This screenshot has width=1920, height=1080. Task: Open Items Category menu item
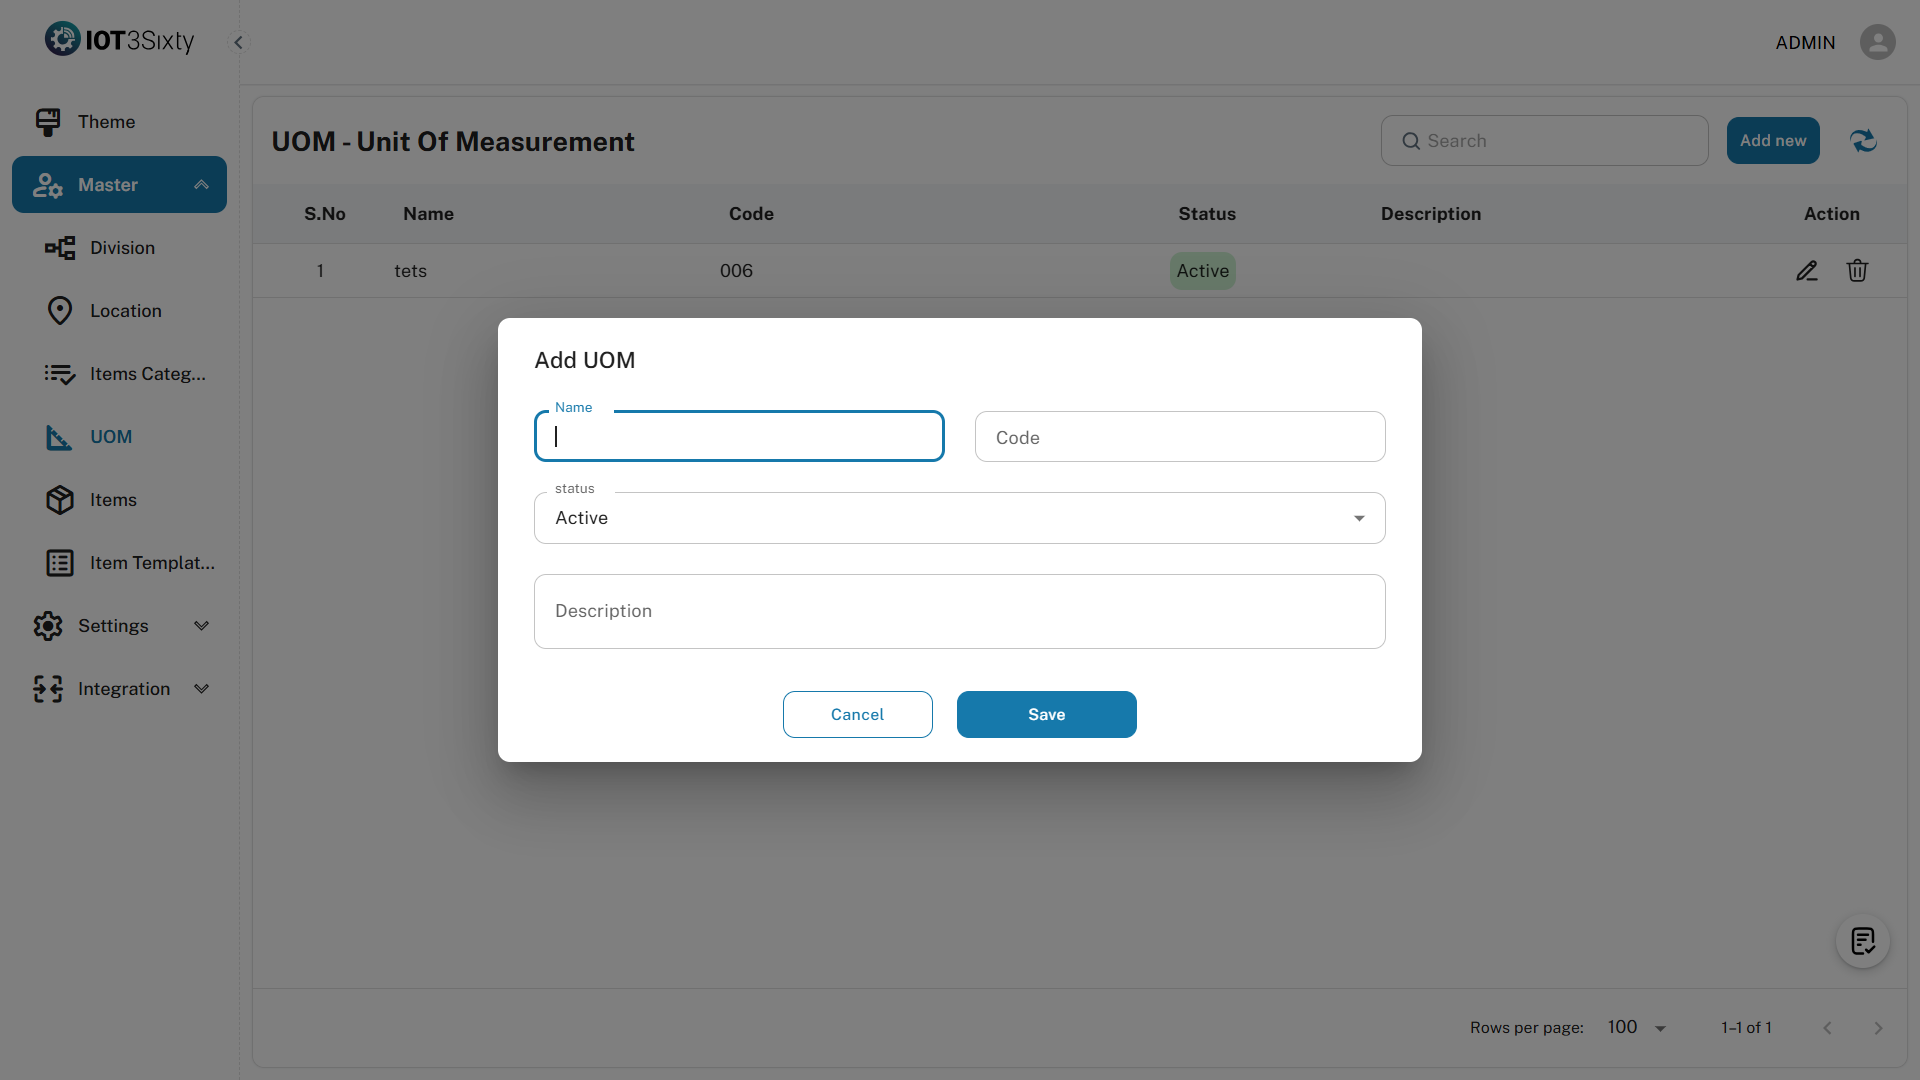(147, 374)
